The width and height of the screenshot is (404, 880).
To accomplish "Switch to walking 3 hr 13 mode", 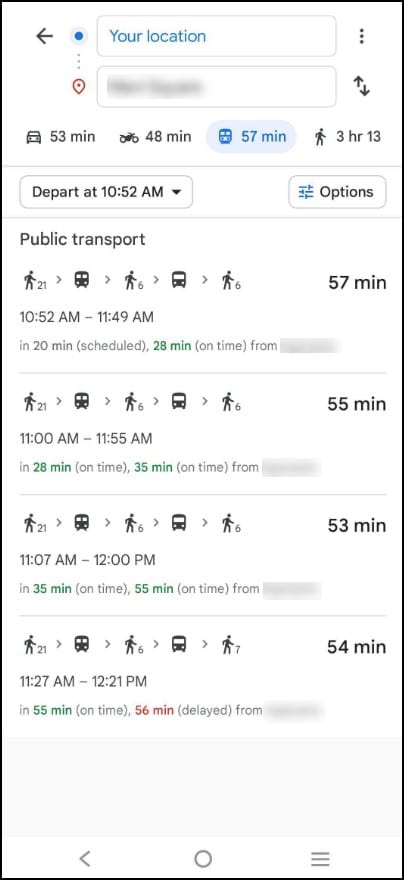I will click(348, 136).
